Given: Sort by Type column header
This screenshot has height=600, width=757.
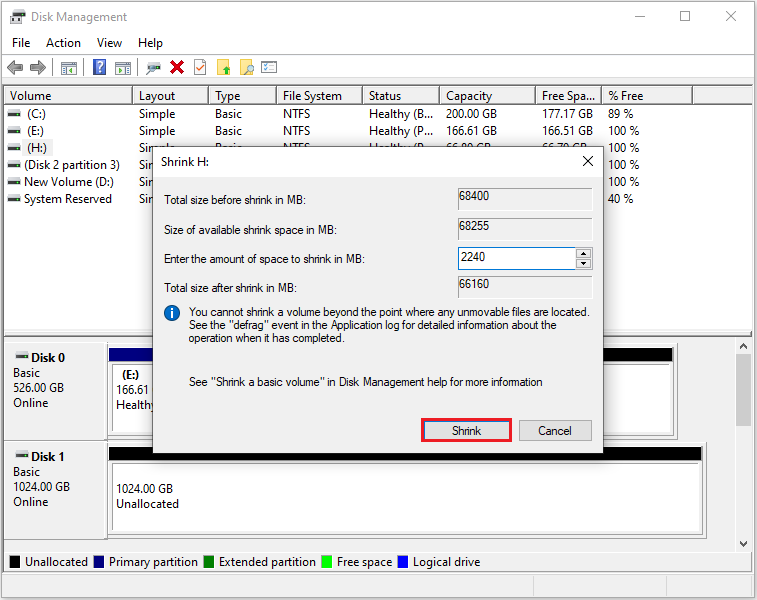Looking at the screenshot, I should pyautogui.click(x=242, y=96).
